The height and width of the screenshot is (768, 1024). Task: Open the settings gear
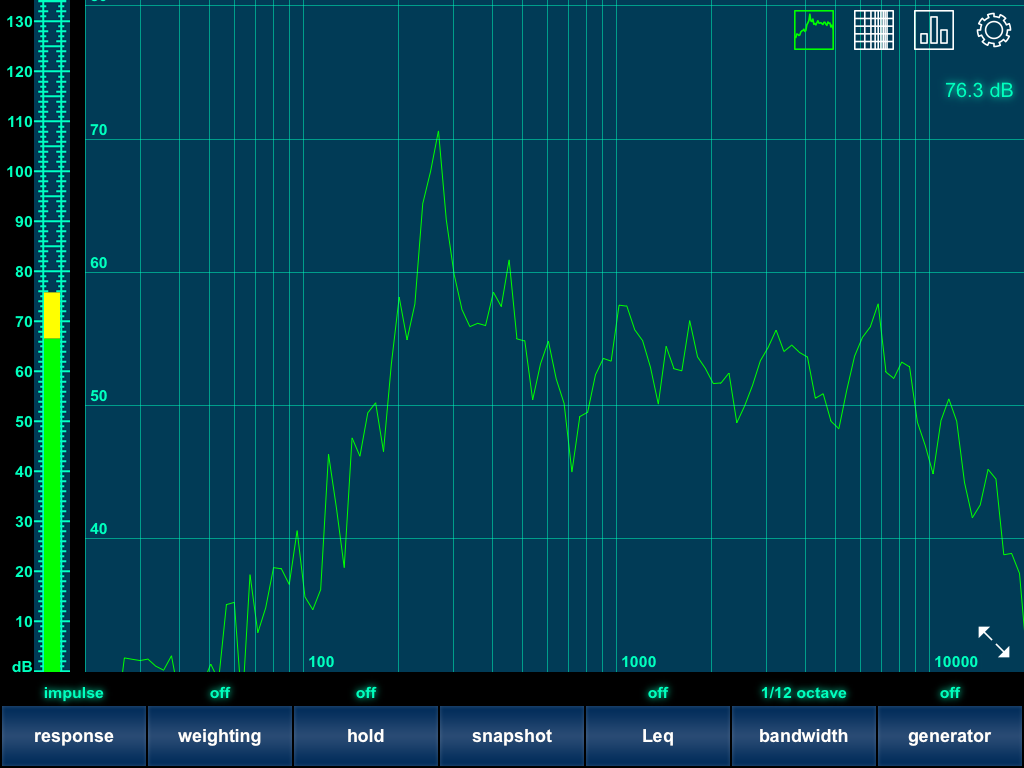tap(993, 30)
